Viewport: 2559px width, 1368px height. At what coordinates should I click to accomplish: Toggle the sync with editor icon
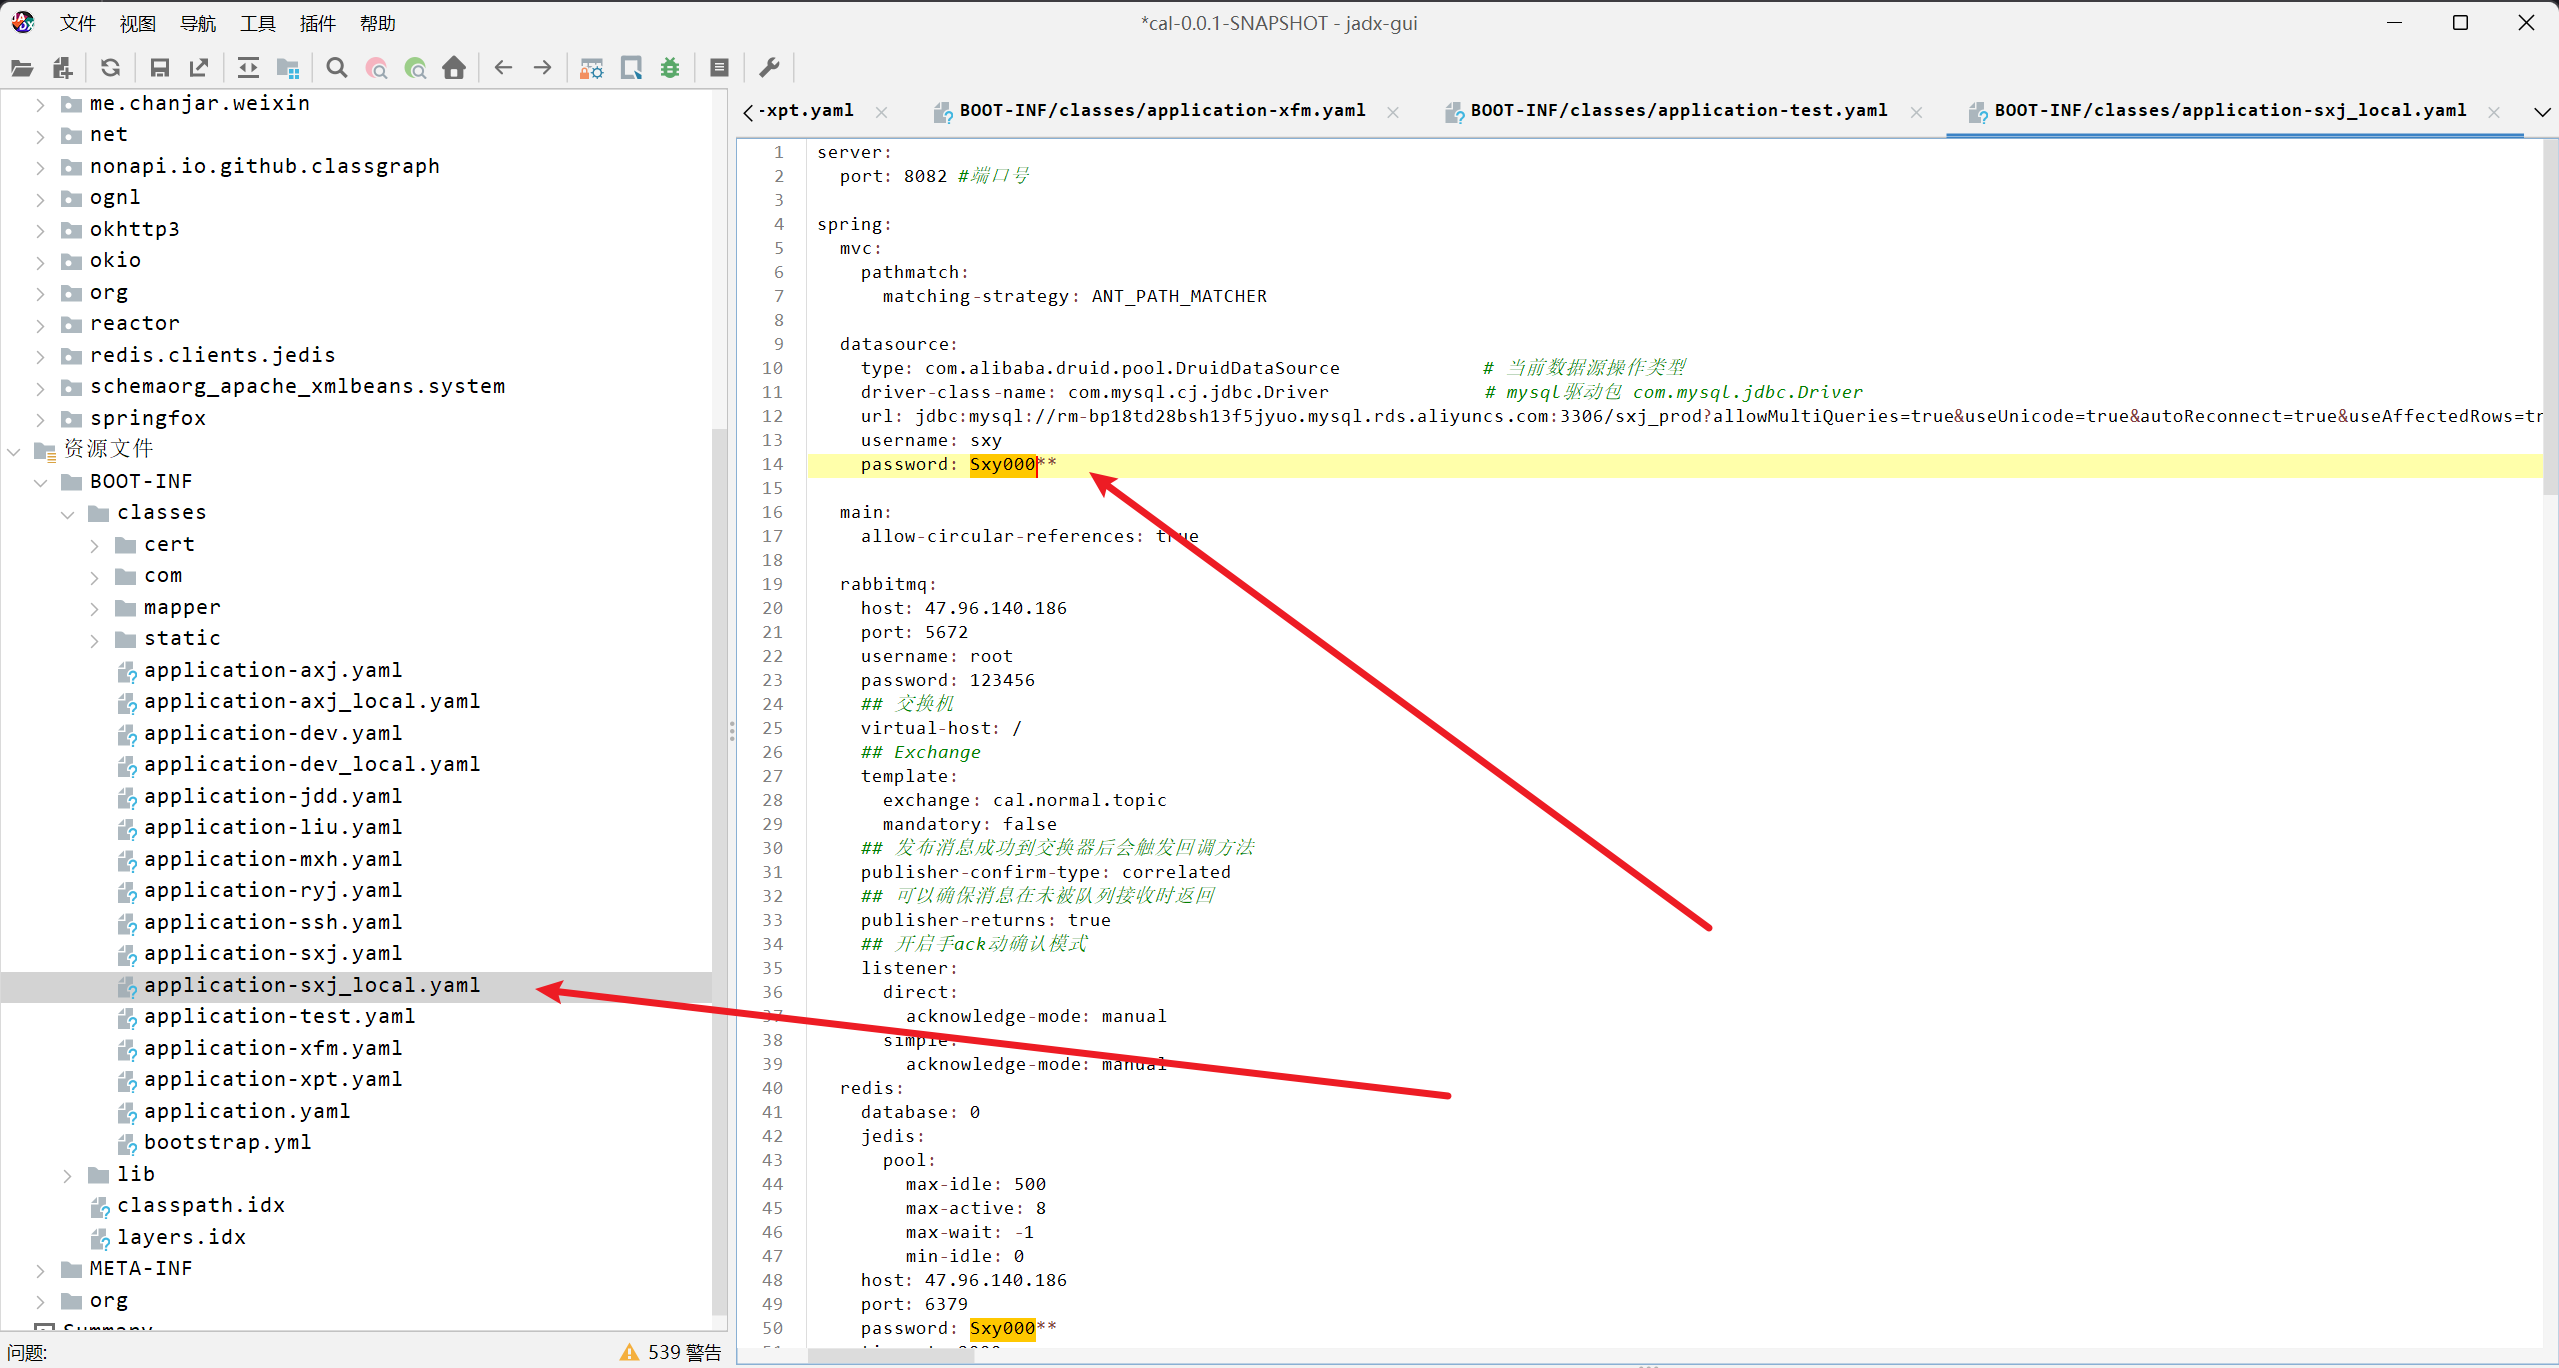(x=248, y=68)
